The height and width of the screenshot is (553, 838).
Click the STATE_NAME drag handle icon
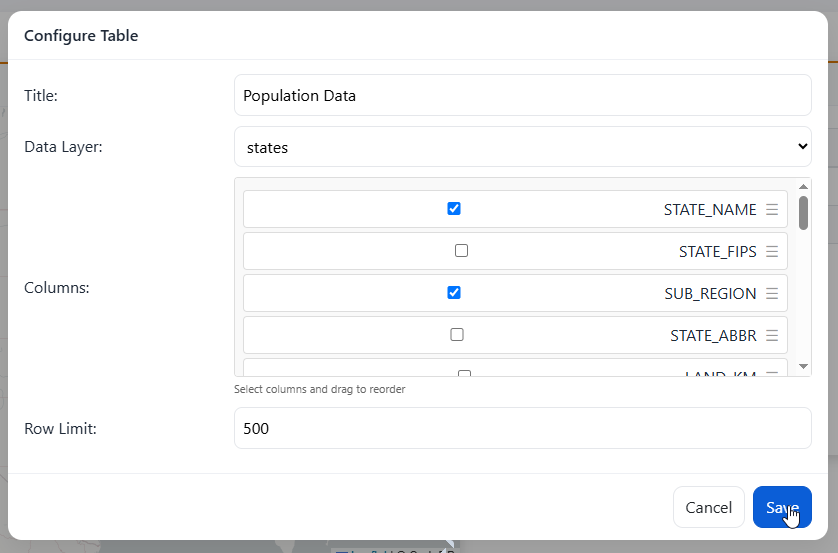point(772,210)
